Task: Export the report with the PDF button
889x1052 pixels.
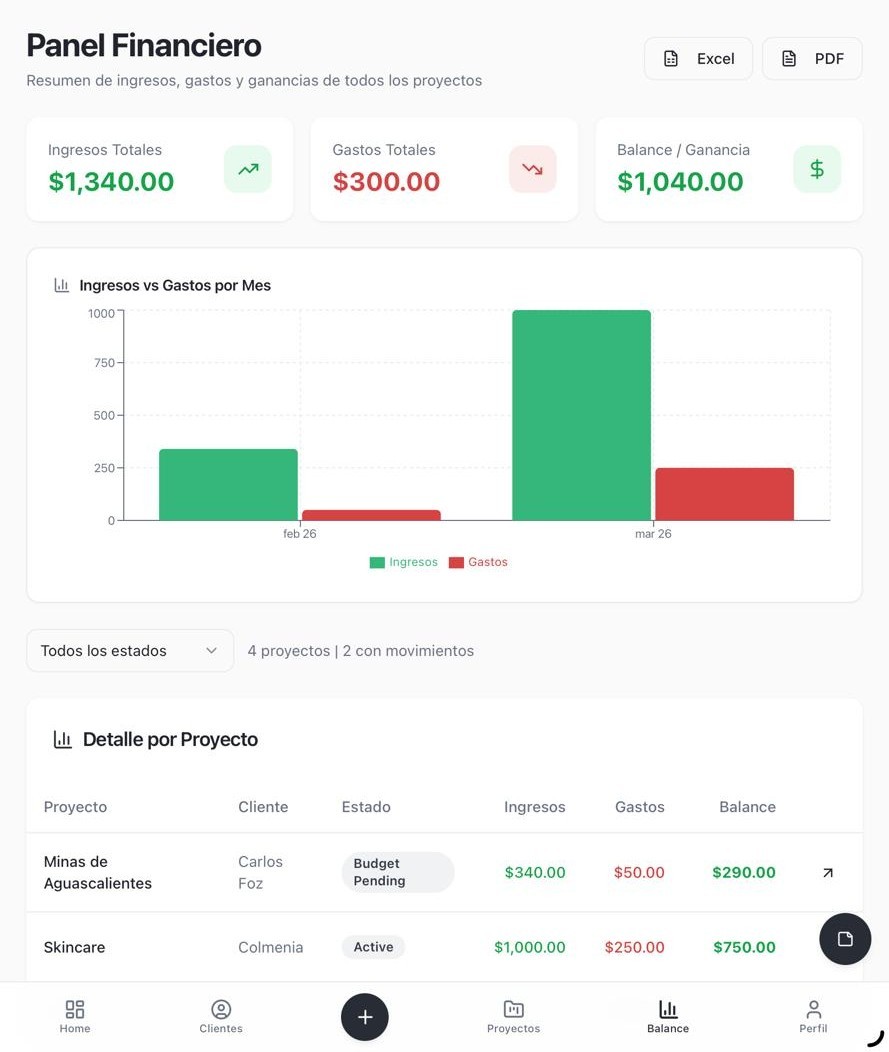Action: coord(812,58)
